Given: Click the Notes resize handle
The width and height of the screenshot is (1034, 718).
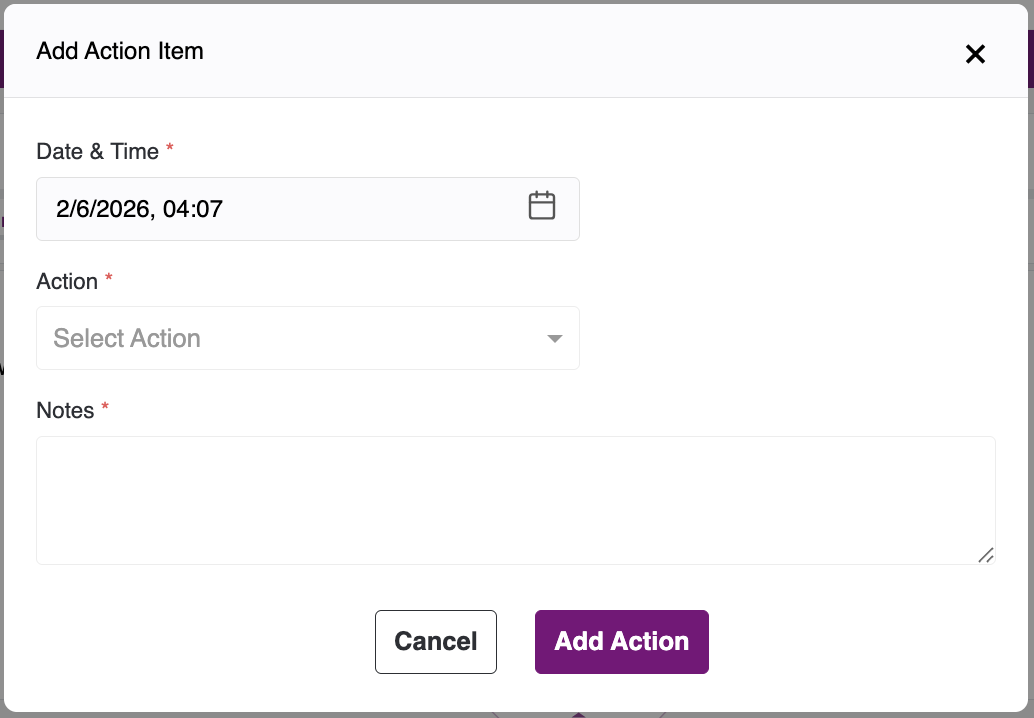Looking at the screenshot, I should [986, 555].
